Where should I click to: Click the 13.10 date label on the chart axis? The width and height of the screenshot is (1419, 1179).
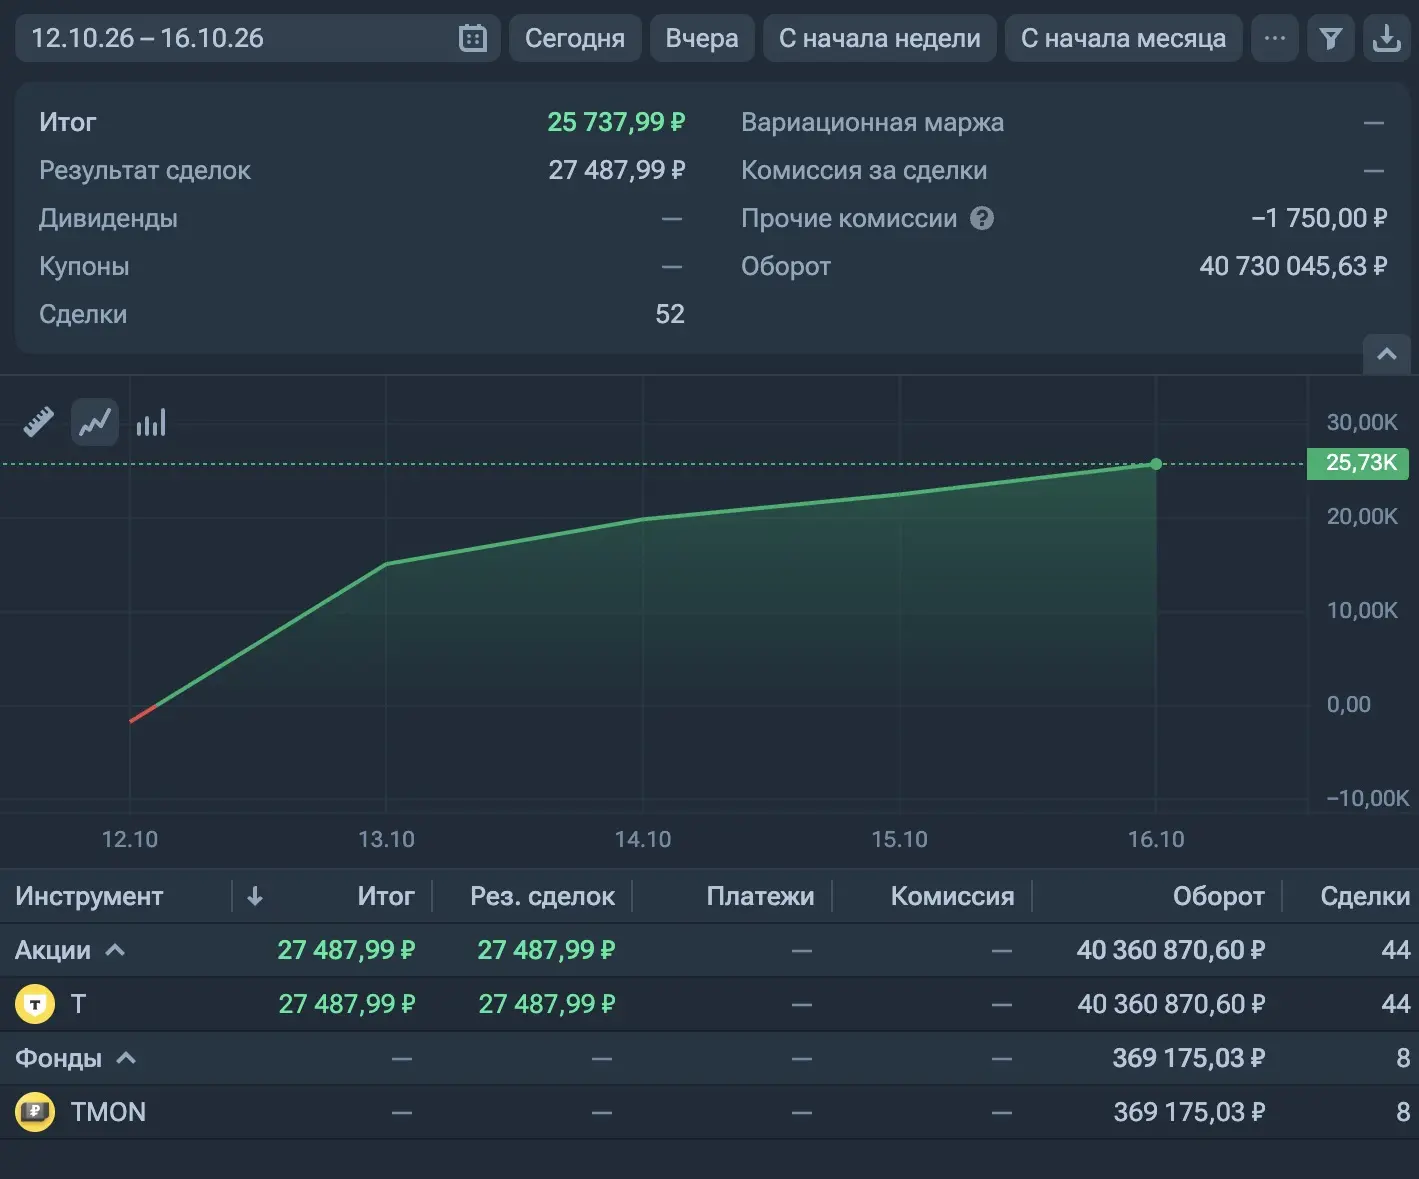386,839
